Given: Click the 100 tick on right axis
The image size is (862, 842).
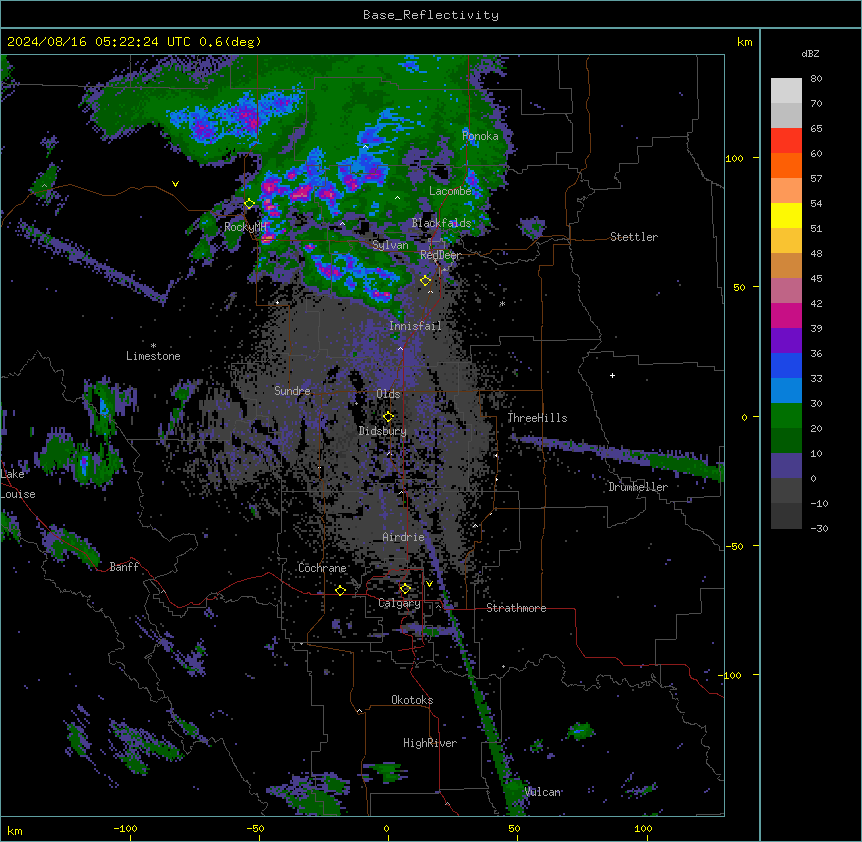Looking at the screenshot, I should (x=734, y=158).
